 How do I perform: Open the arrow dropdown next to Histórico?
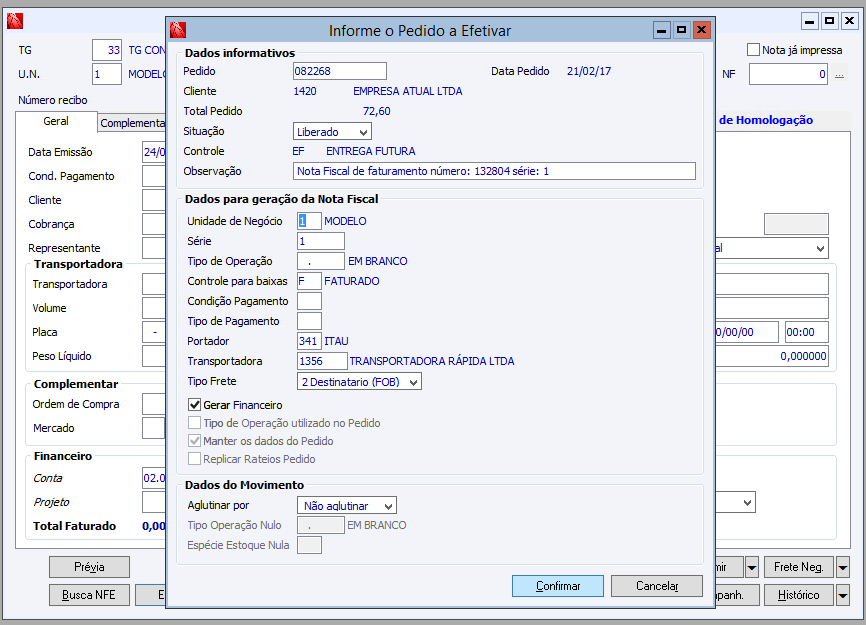pyautogui.click(x=842, y=595)
